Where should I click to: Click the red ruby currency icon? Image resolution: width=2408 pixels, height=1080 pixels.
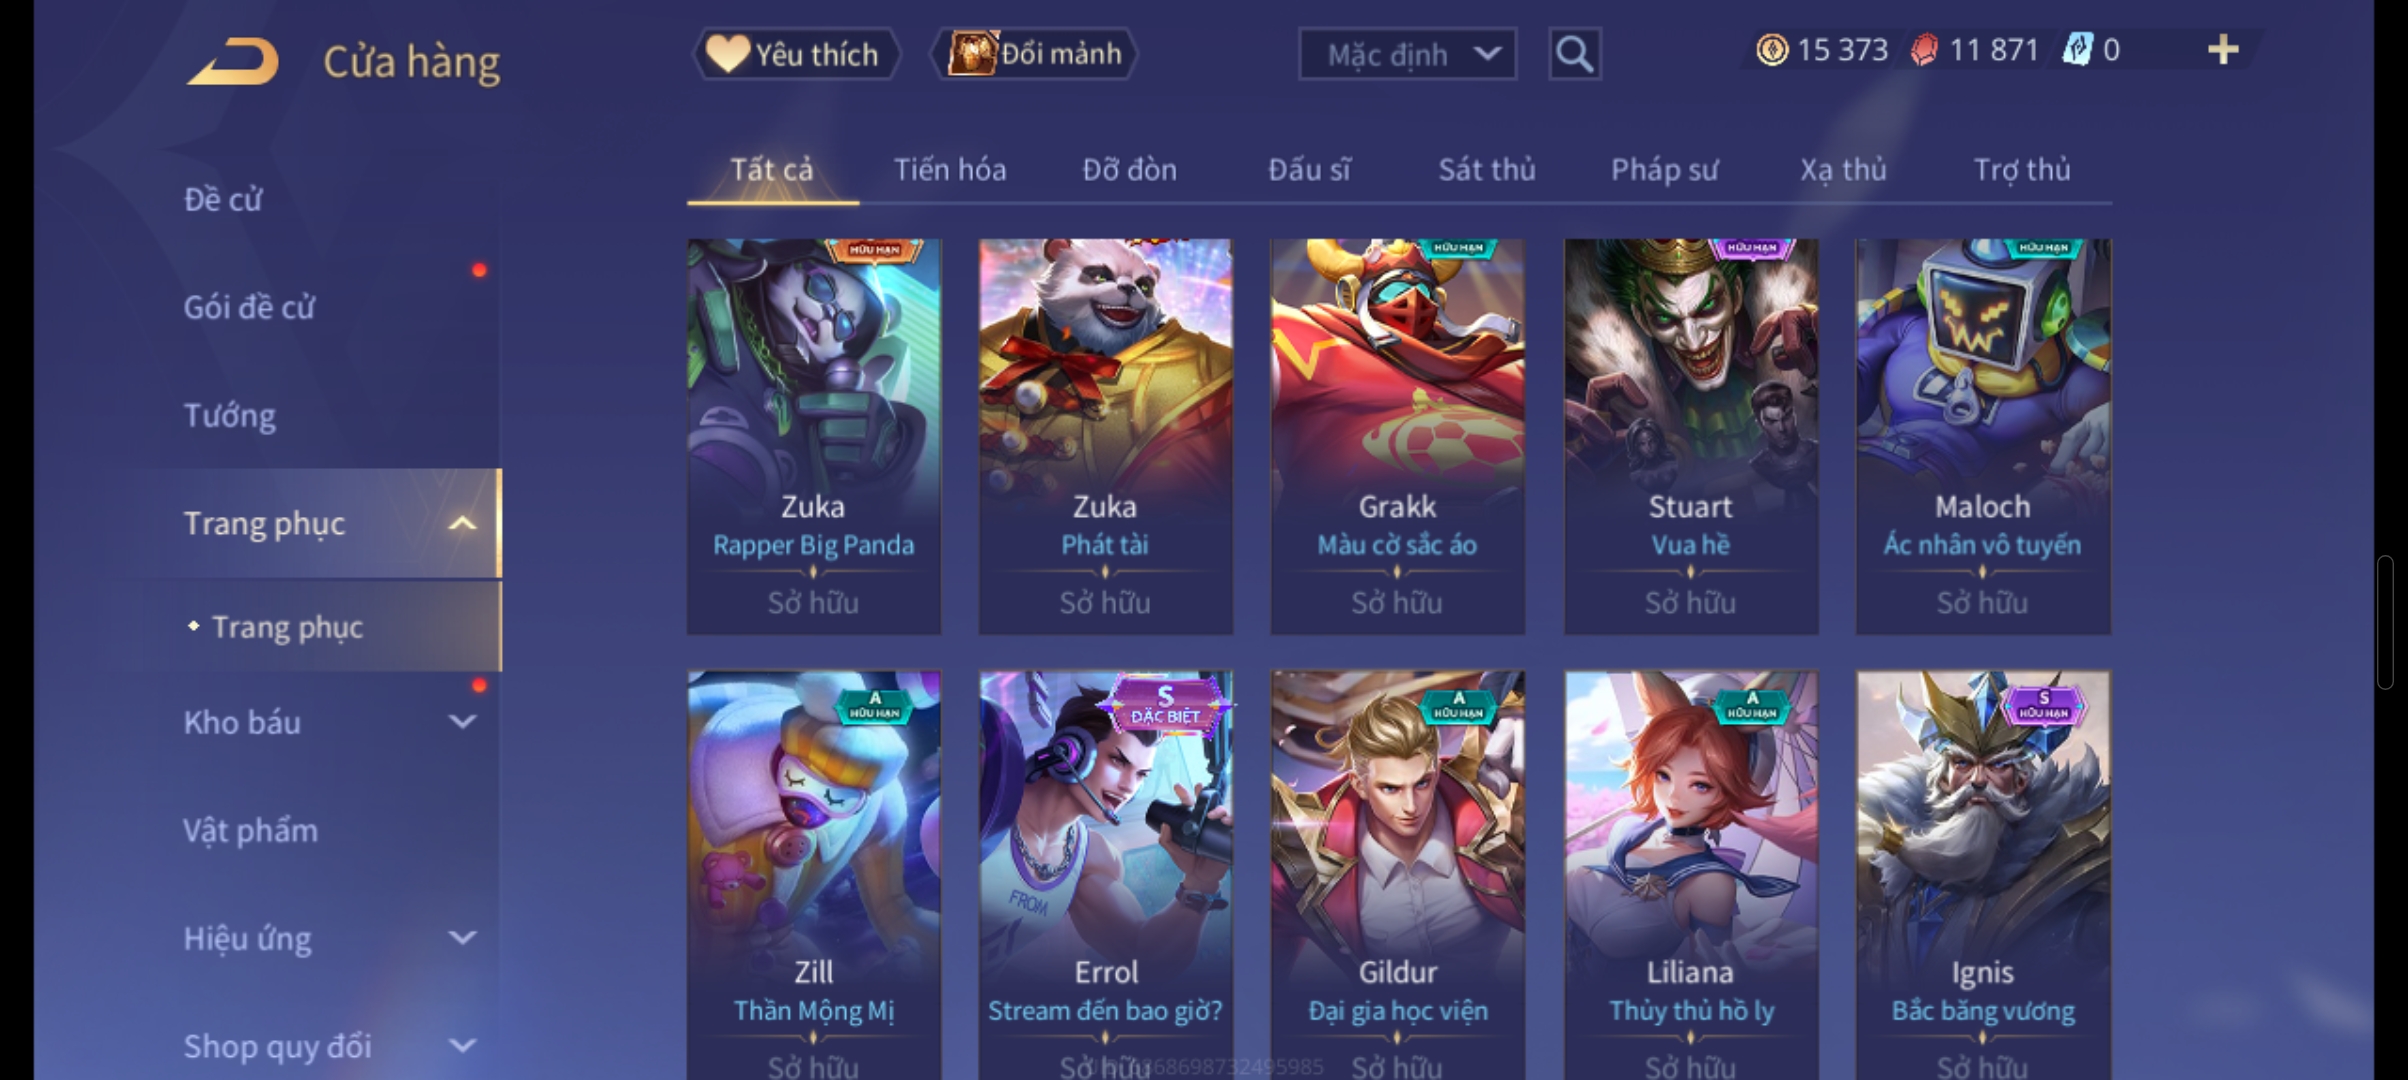click(x=1923, y=50)
